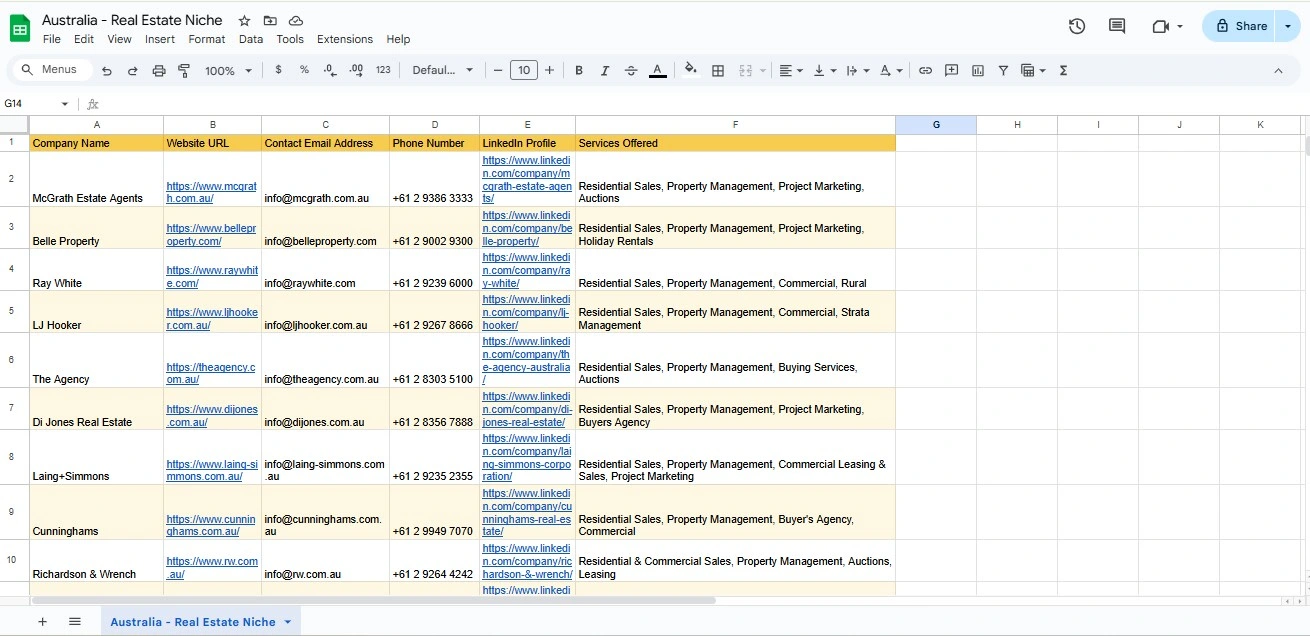Viewport: 1310px width, 636px height.
Task: Increase font size with plus
Action: point(549,70)
